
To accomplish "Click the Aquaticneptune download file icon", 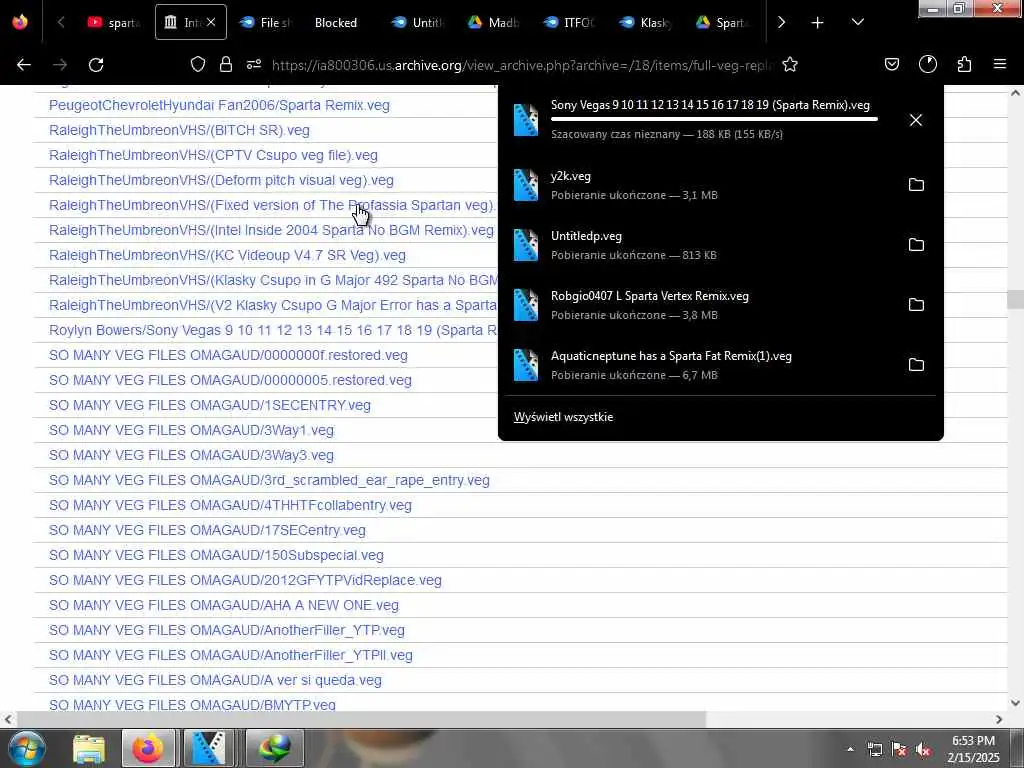I will pos(526,365).
